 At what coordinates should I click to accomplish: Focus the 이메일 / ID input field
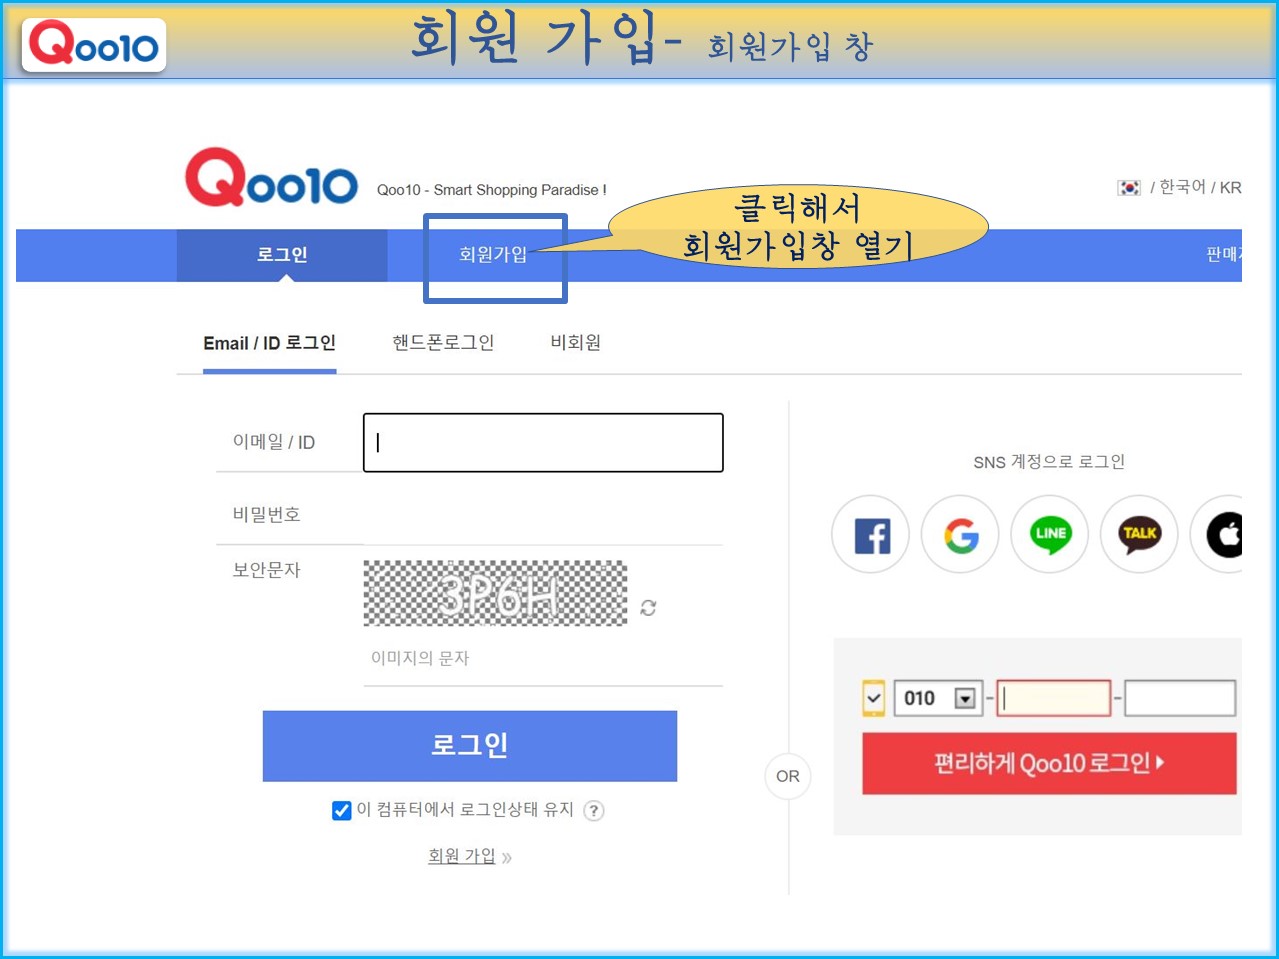pyautogui.click(x=543, y=443)
